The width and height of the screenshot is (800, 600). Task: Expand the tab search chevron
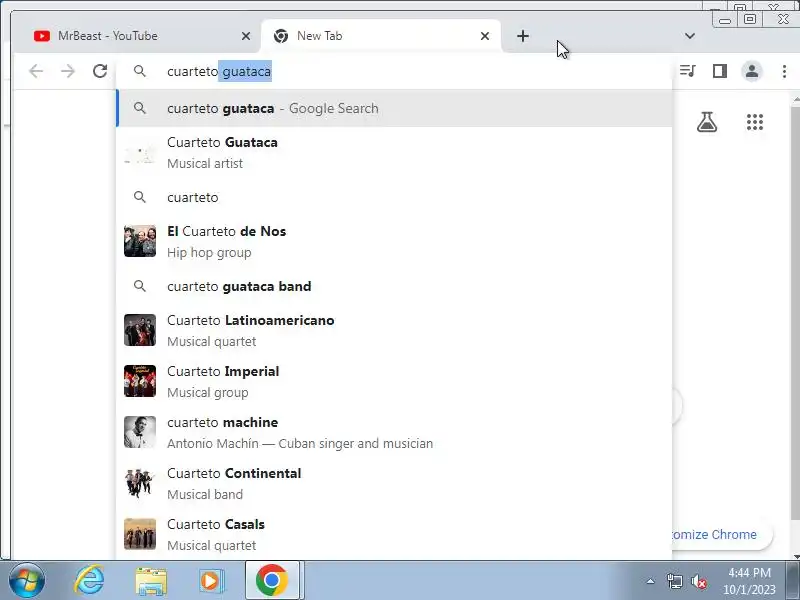click(x=690, y=36)
